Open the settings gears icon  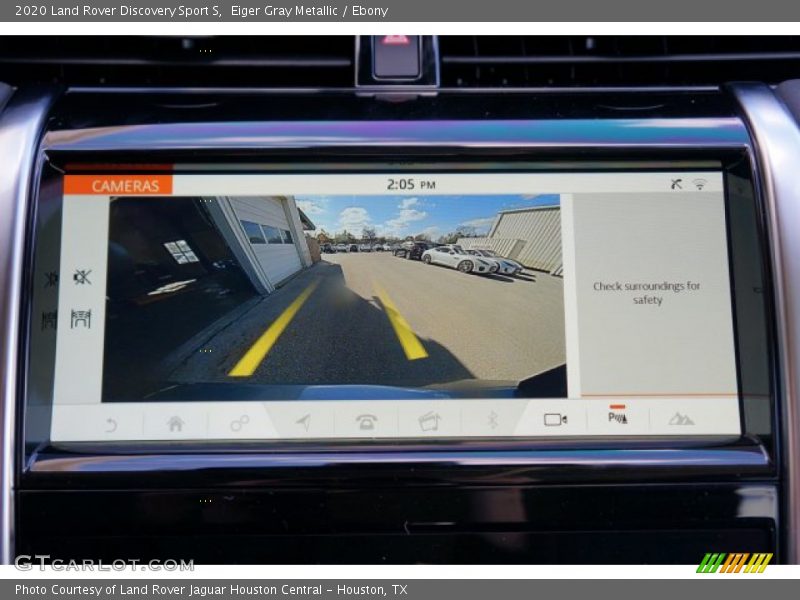[239, 422]
